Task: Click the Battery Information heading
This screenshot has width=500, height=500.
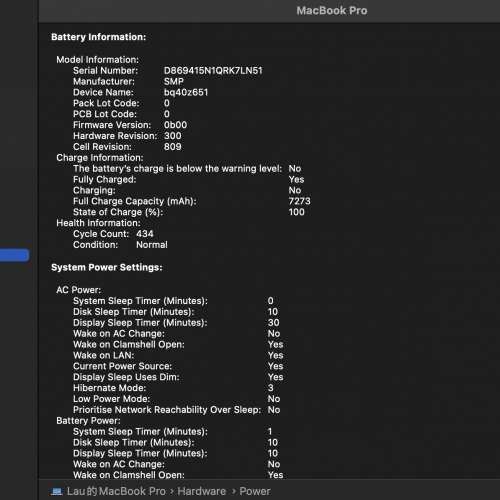Action: [99, 37]
